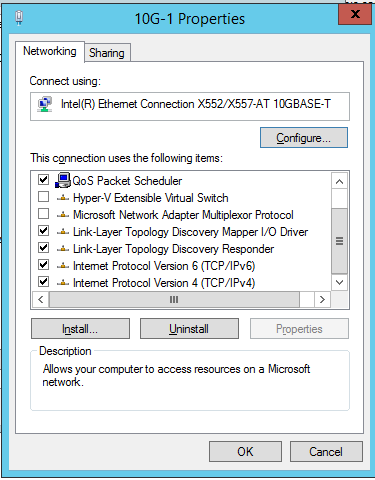Enable Microsoft Network Adapter Multiplexor Protocol checkbox
Image resolution: width=375 pixels, height=480 pixels.
click(43, 214)
